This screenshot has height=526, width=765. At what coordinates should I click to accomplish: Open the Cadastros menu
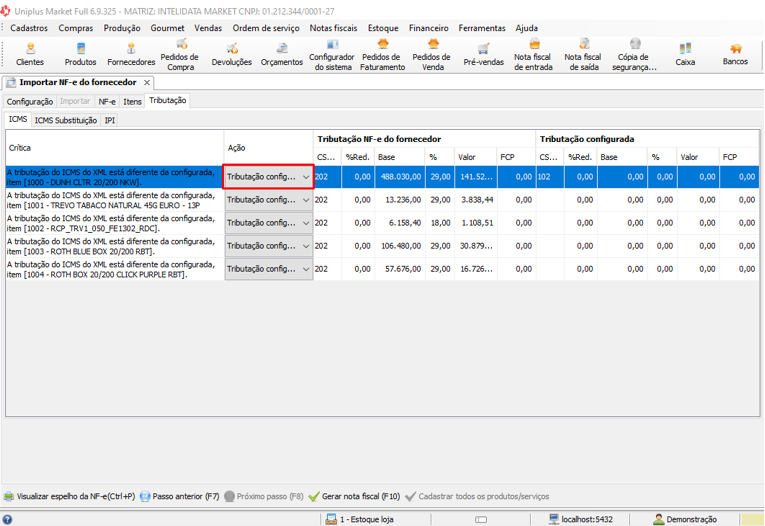(x=29, y=28)
